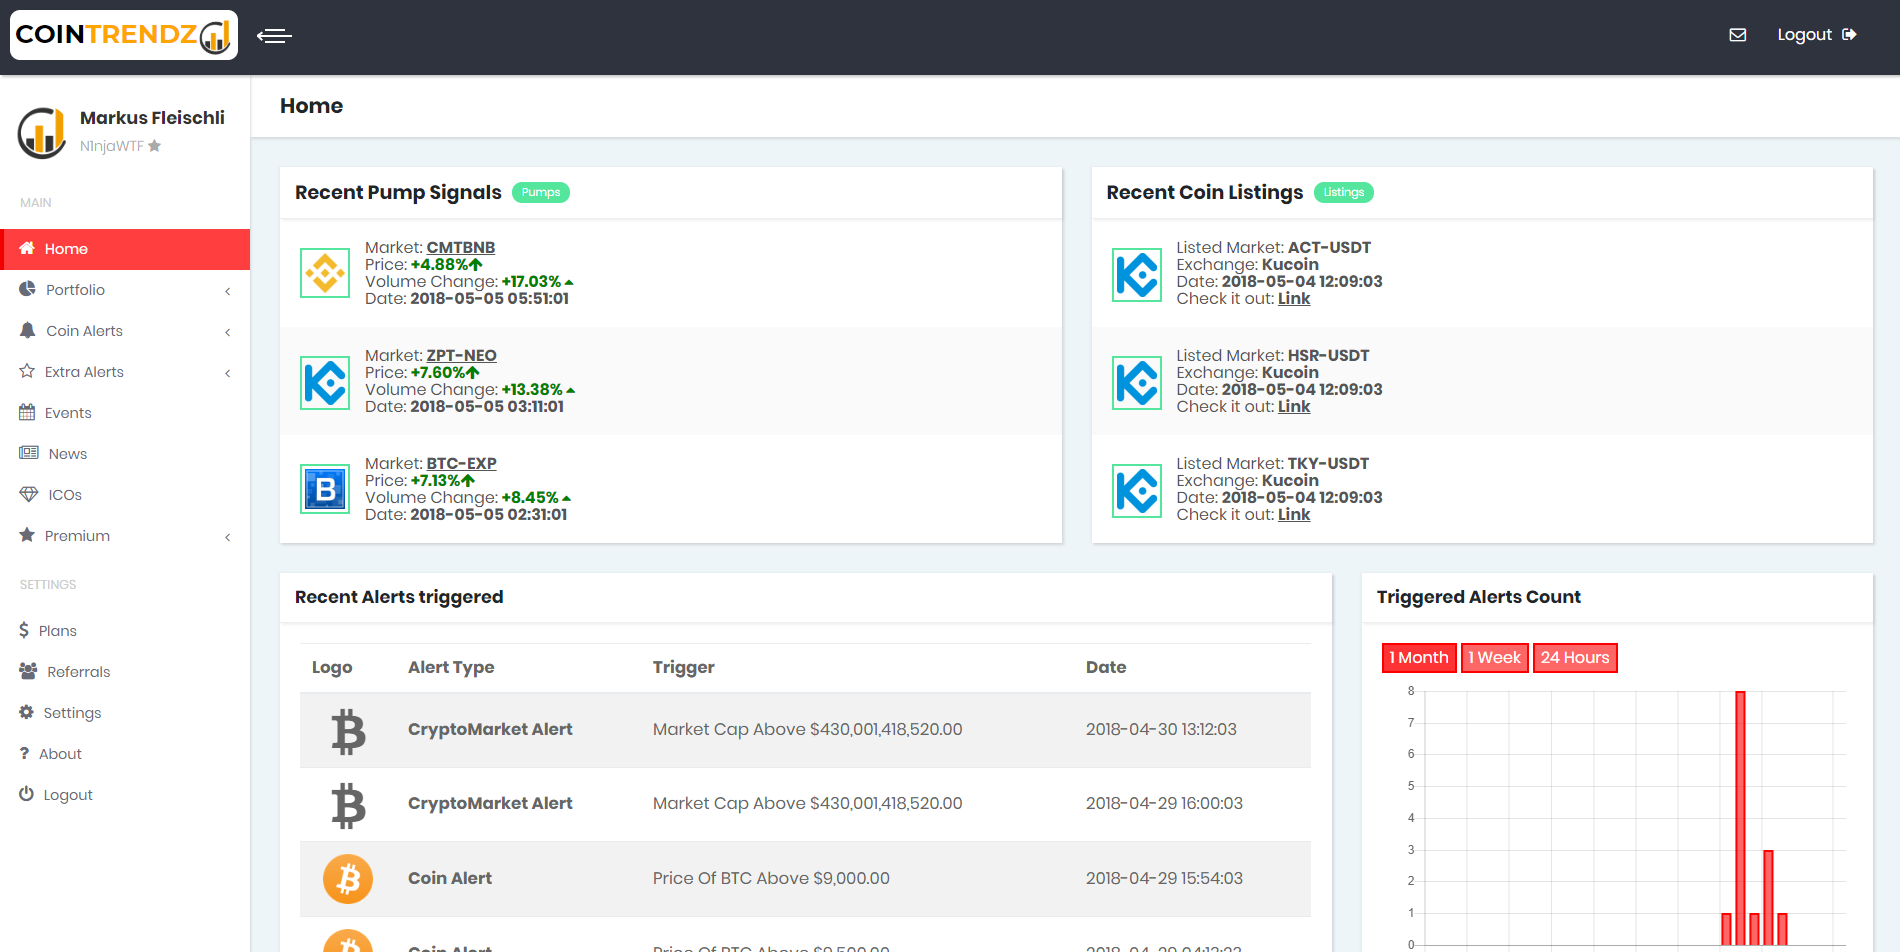Viewport: 1900px width, 952px height.
Task: Click the Kucoin logo for TKY-USDT listing
Action: click(x=1137, y=491)
